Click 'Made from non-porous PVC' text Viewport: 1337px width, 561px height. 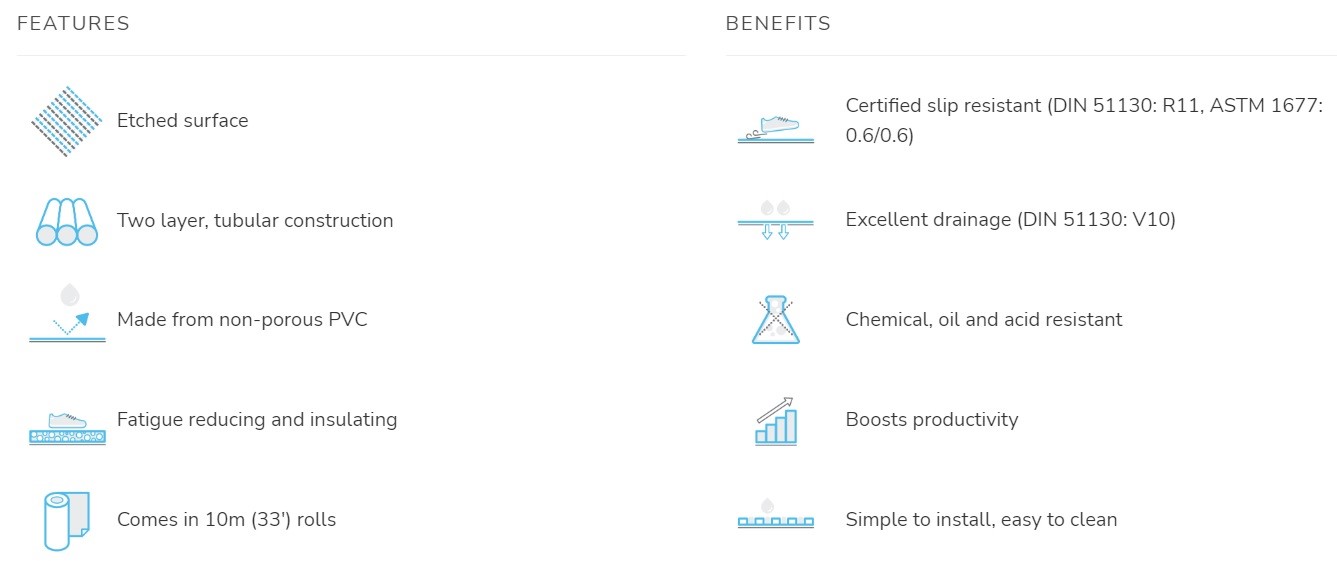[x=242, y=320]
